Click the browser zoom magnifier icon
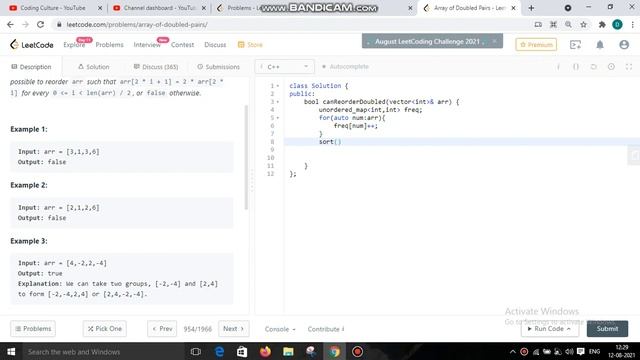The width and height of the screenshot is (640, 360). click(568, 24)
